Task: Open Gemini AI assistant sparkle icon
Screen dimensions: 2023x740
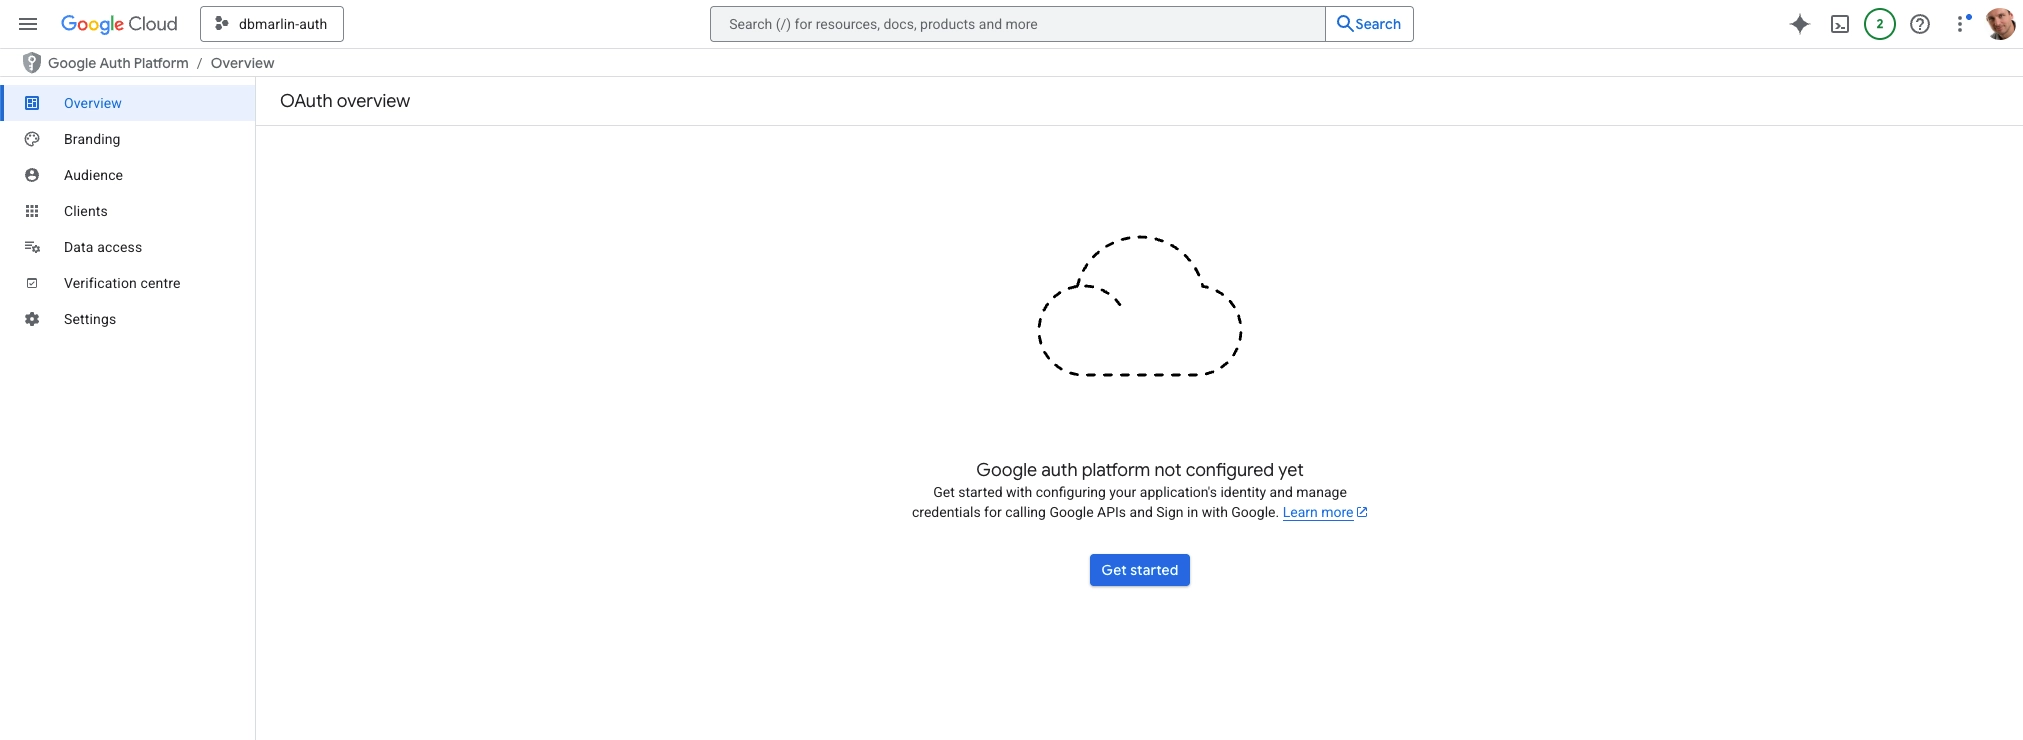Action: coord(1800,24)
